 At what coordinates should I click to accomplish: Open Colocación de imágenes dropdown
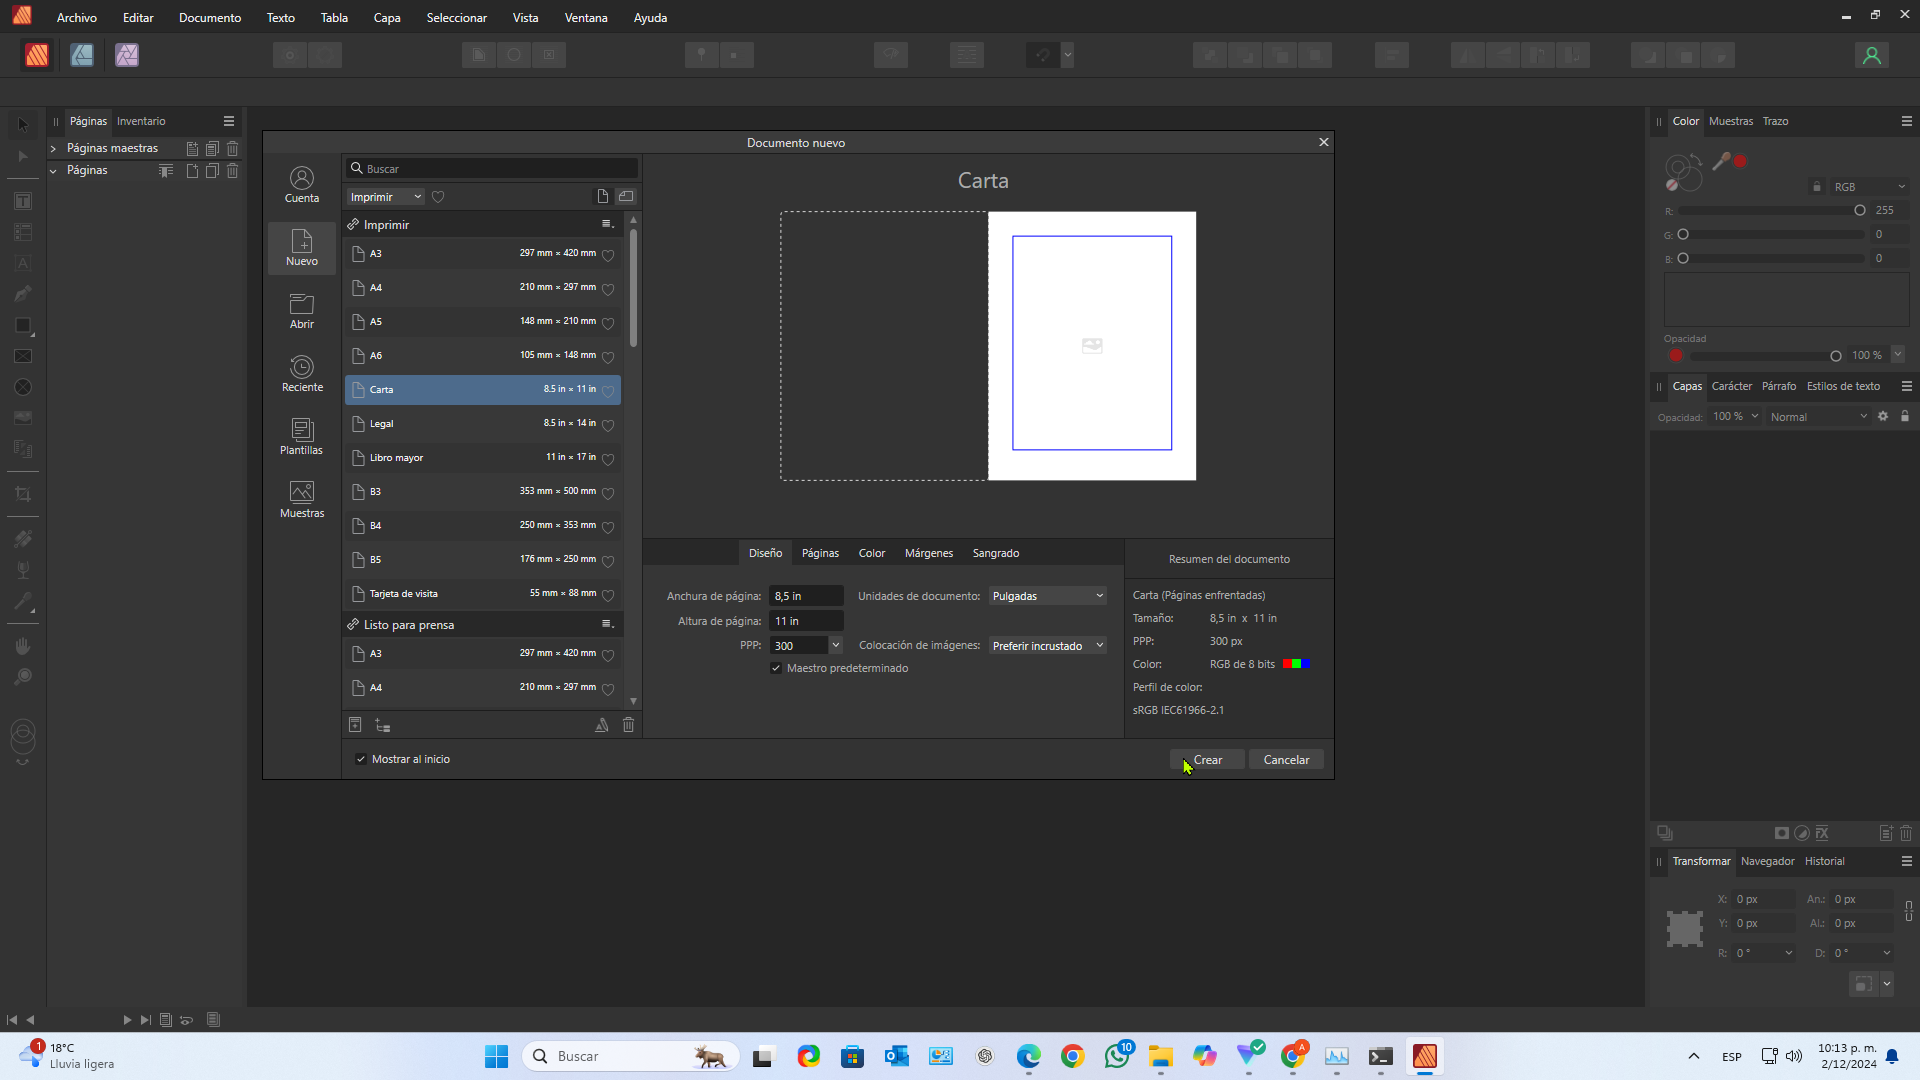1047,646
